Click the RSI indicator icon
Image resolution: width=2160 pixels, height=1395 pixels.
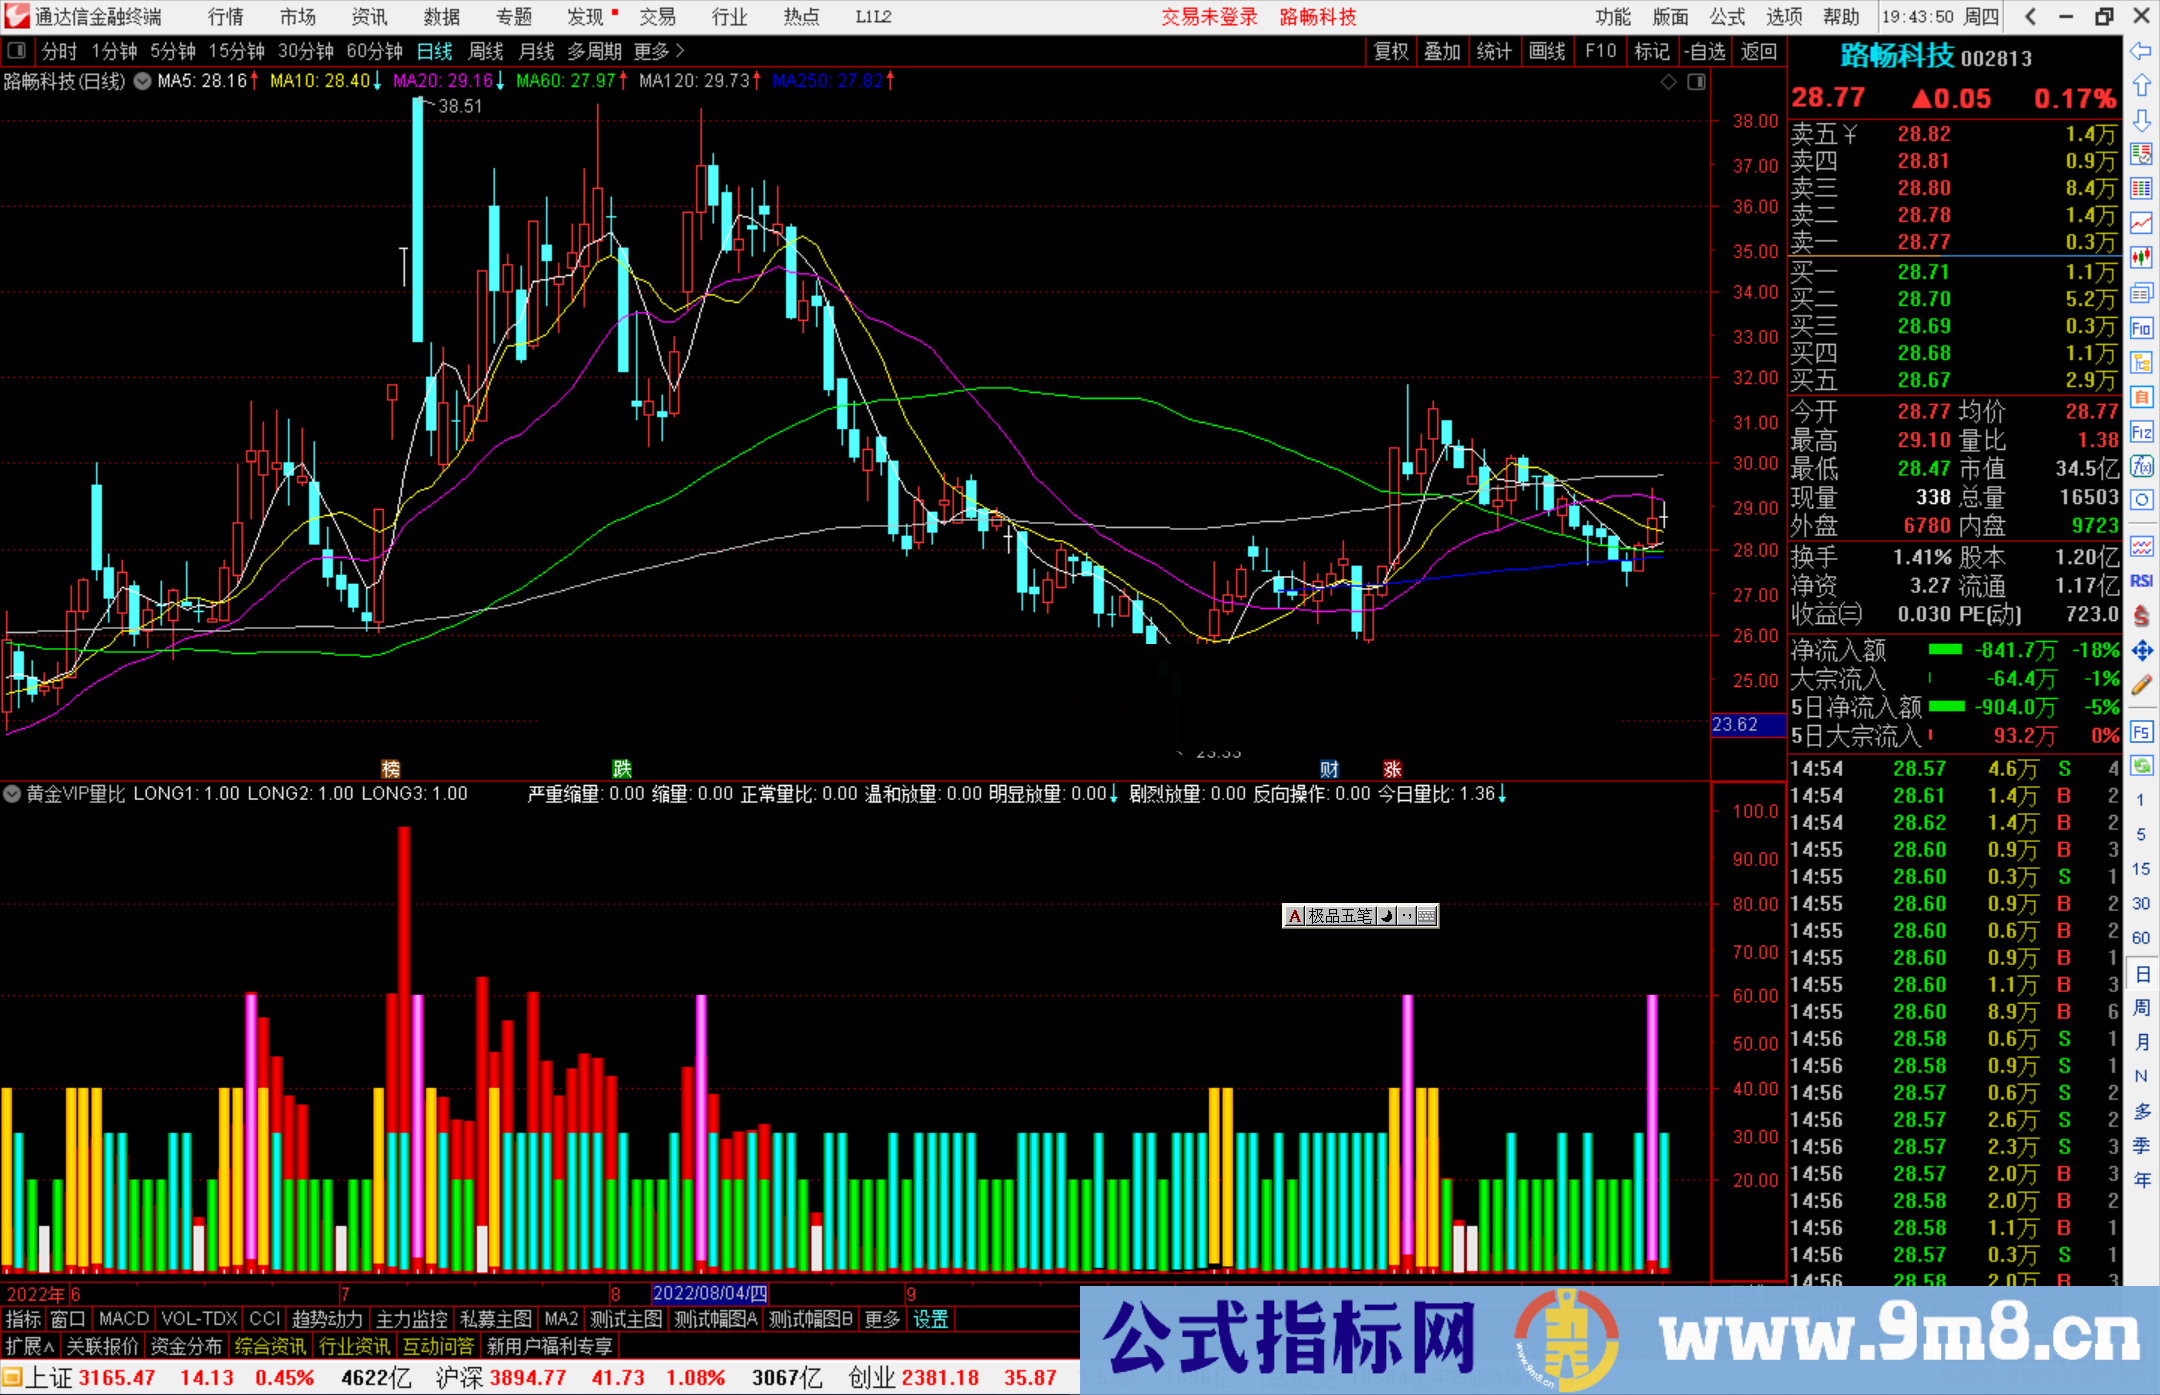coord(2141,581)
